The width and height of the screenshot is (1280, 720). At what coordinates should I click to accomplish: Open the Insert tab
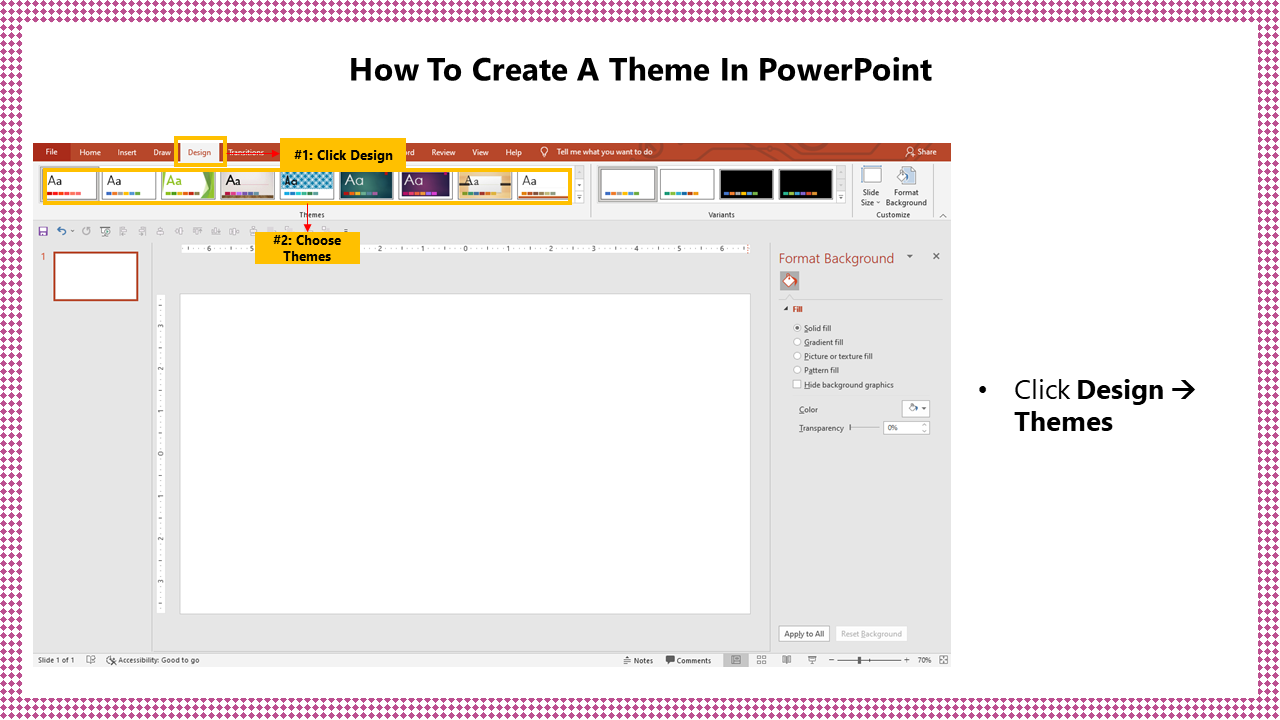(127, 152)
